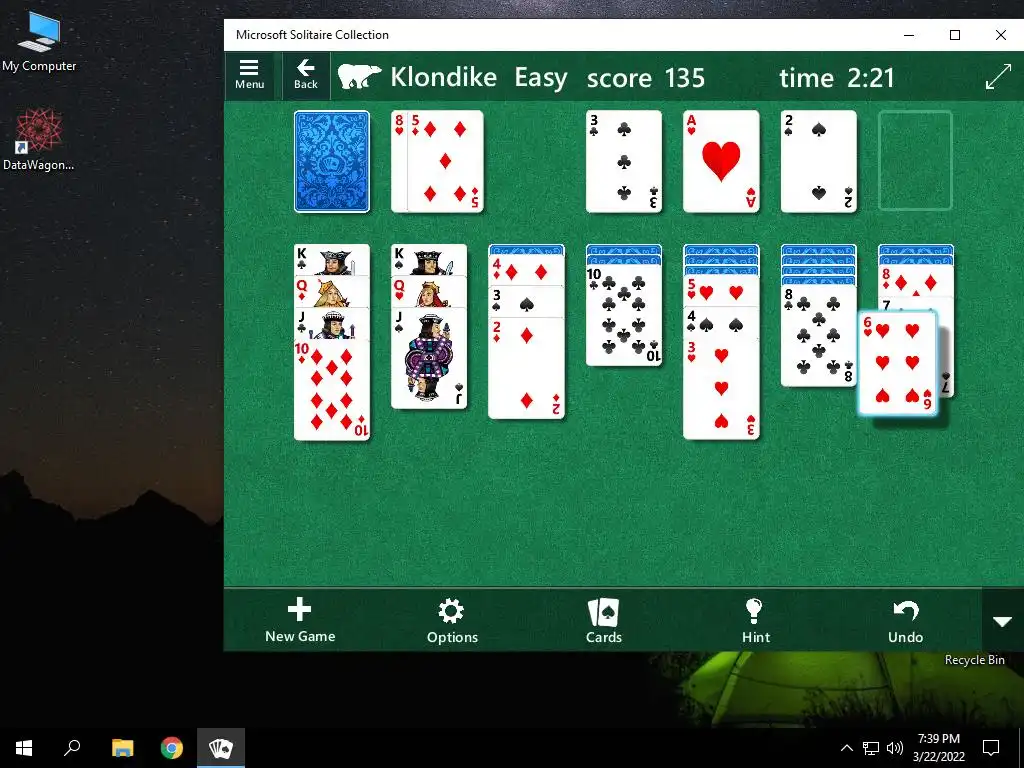
Task: Select the 5 of hearts card
Action: coord(721,292)
